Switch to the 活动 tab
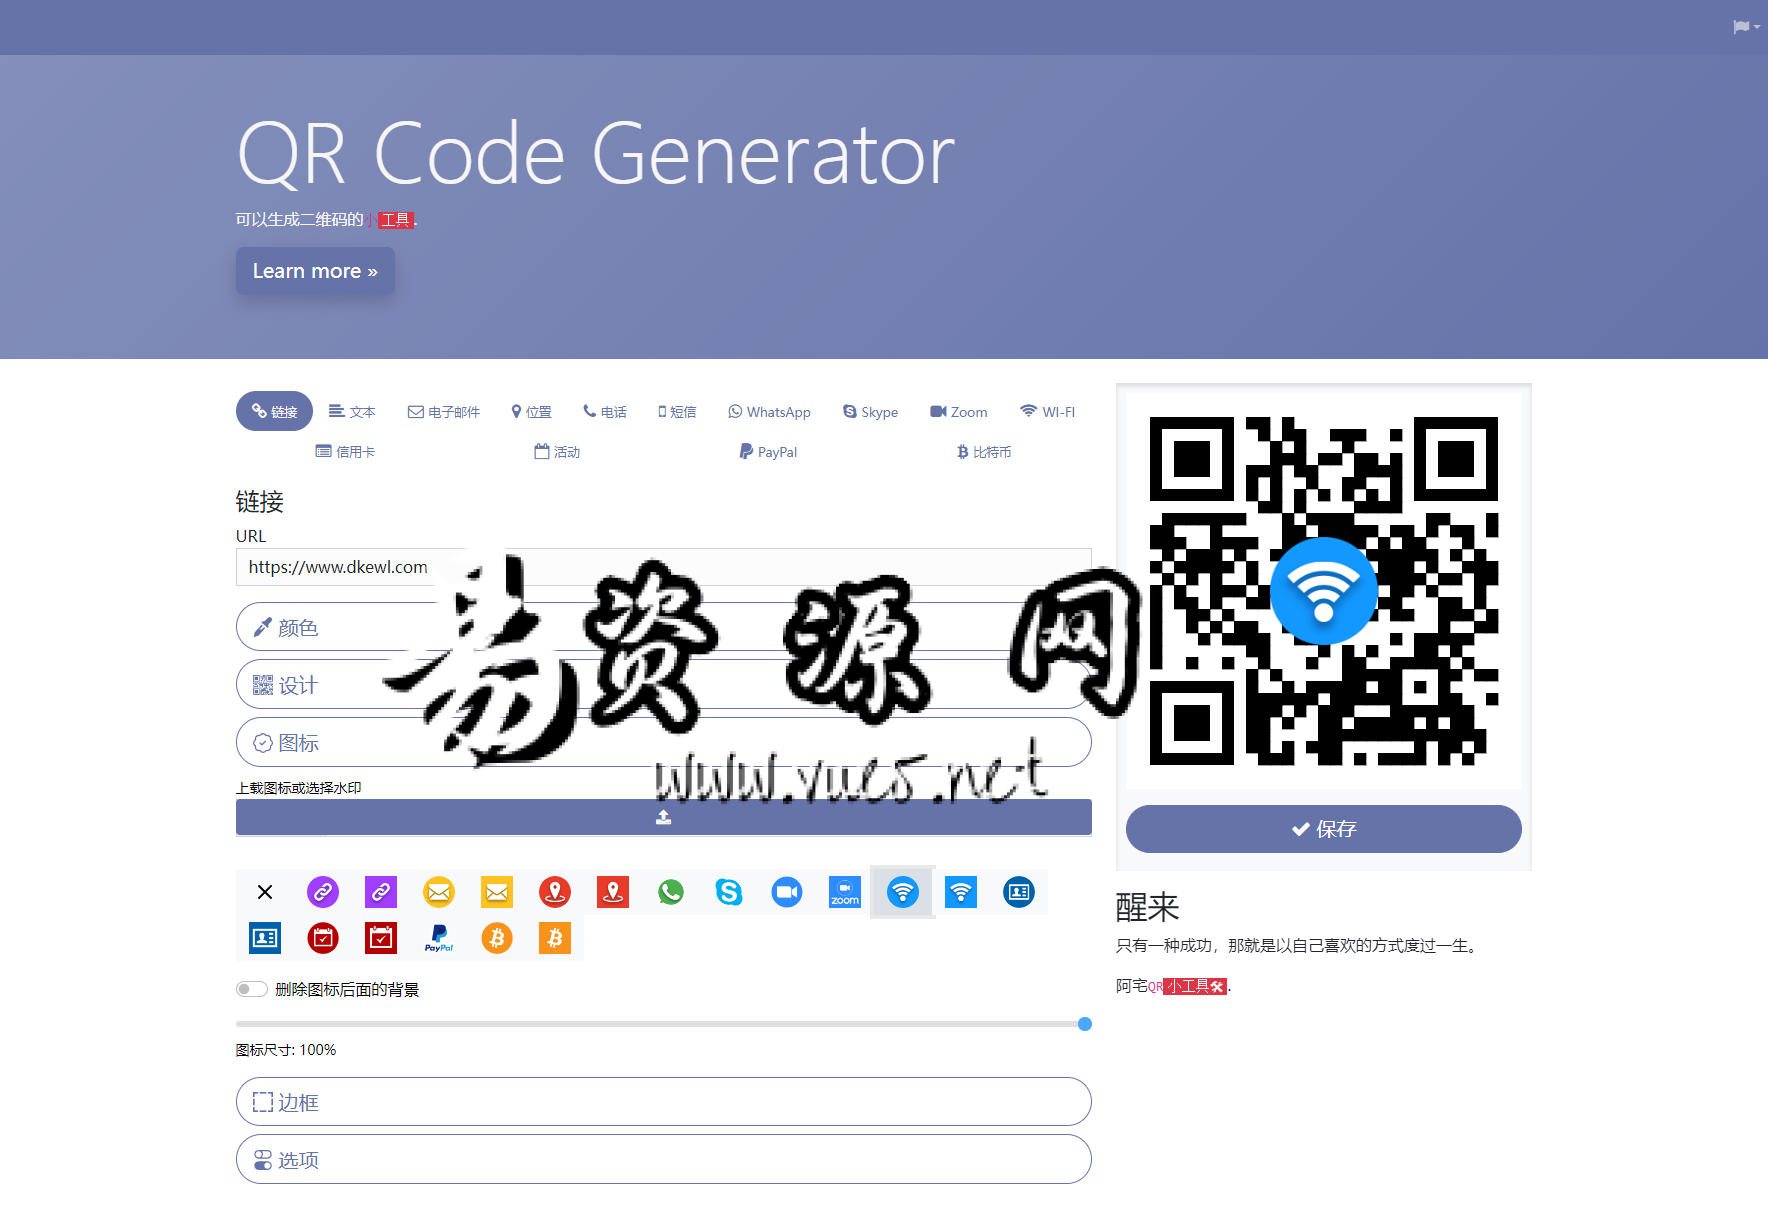The height and width of the screenshot is (1223, 1768). tap(557, 451)
